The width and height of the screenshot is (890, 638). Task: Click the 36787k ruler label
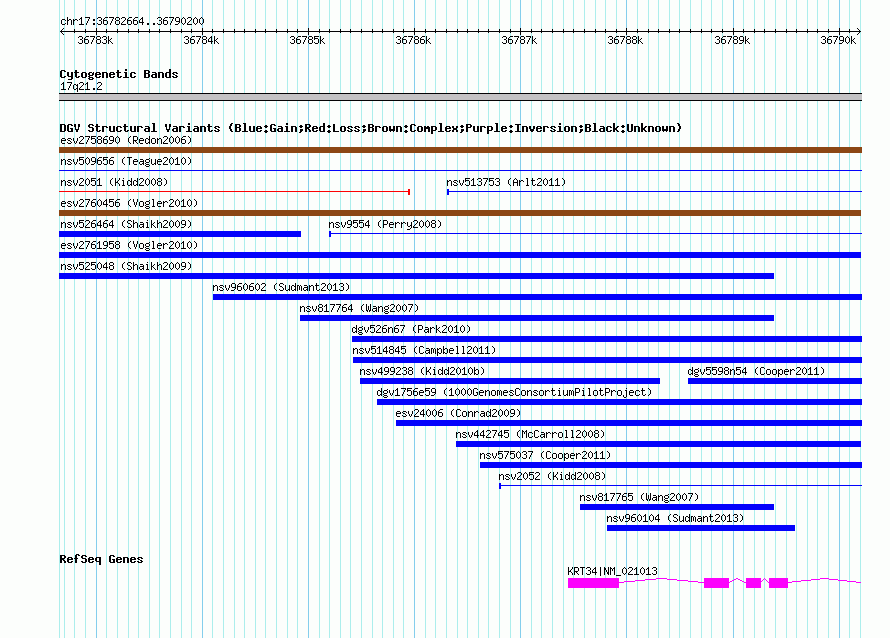519,40
